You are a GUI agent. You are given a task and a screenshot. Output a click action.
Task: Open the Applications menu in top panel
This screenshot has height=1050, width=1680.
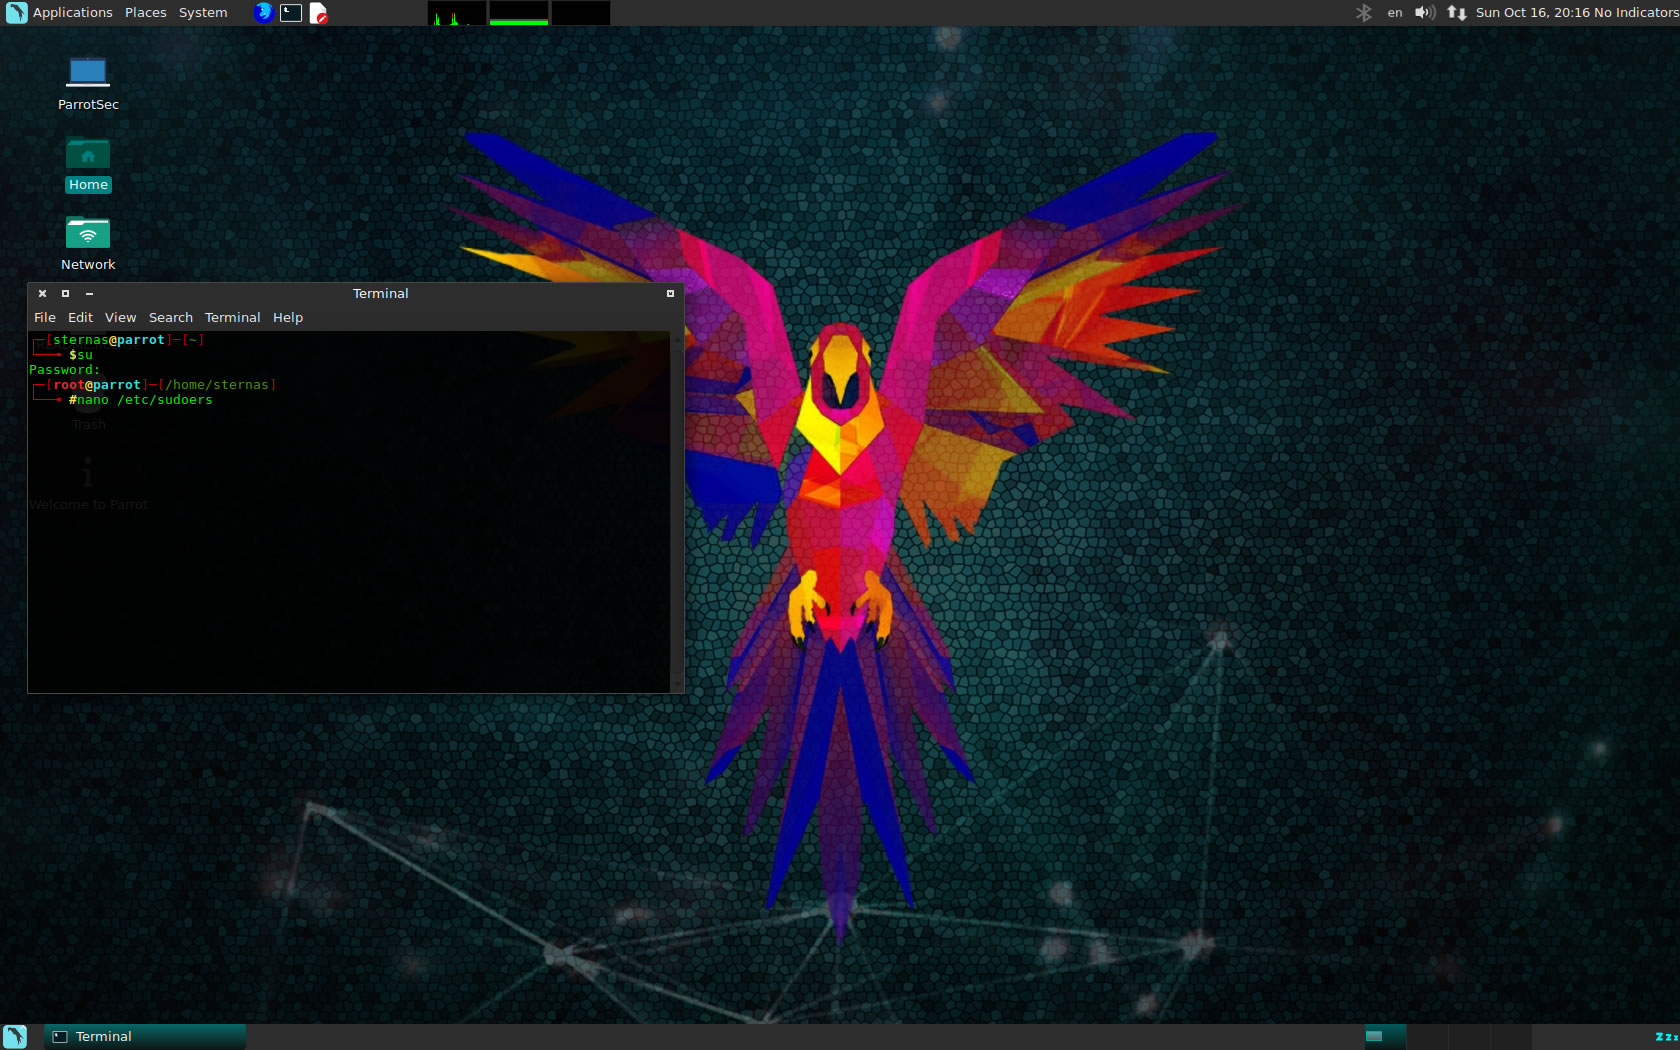click(x=72, y=12)
